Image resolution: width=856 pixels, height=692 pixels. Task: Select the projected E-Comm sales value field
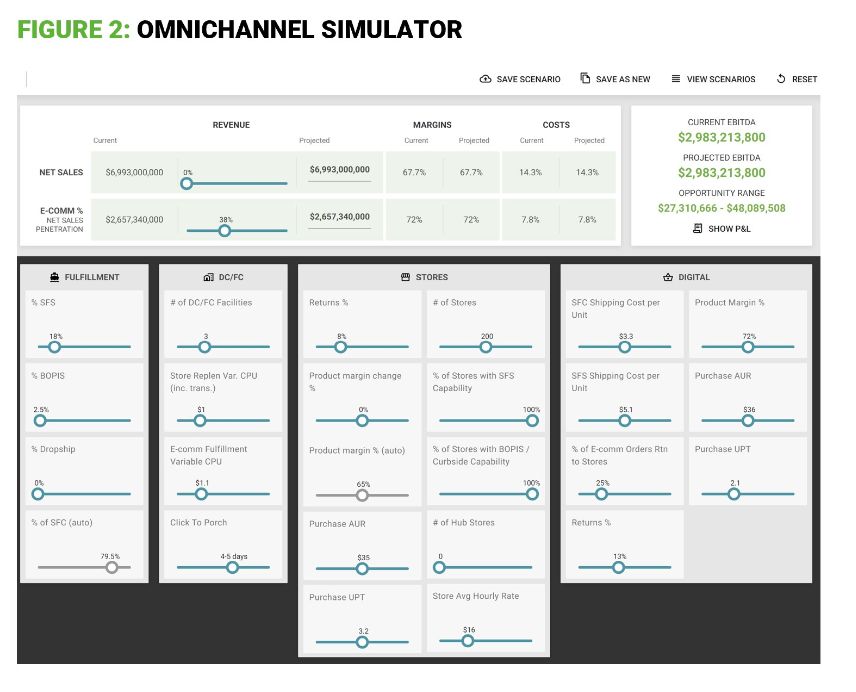(339, 217)
